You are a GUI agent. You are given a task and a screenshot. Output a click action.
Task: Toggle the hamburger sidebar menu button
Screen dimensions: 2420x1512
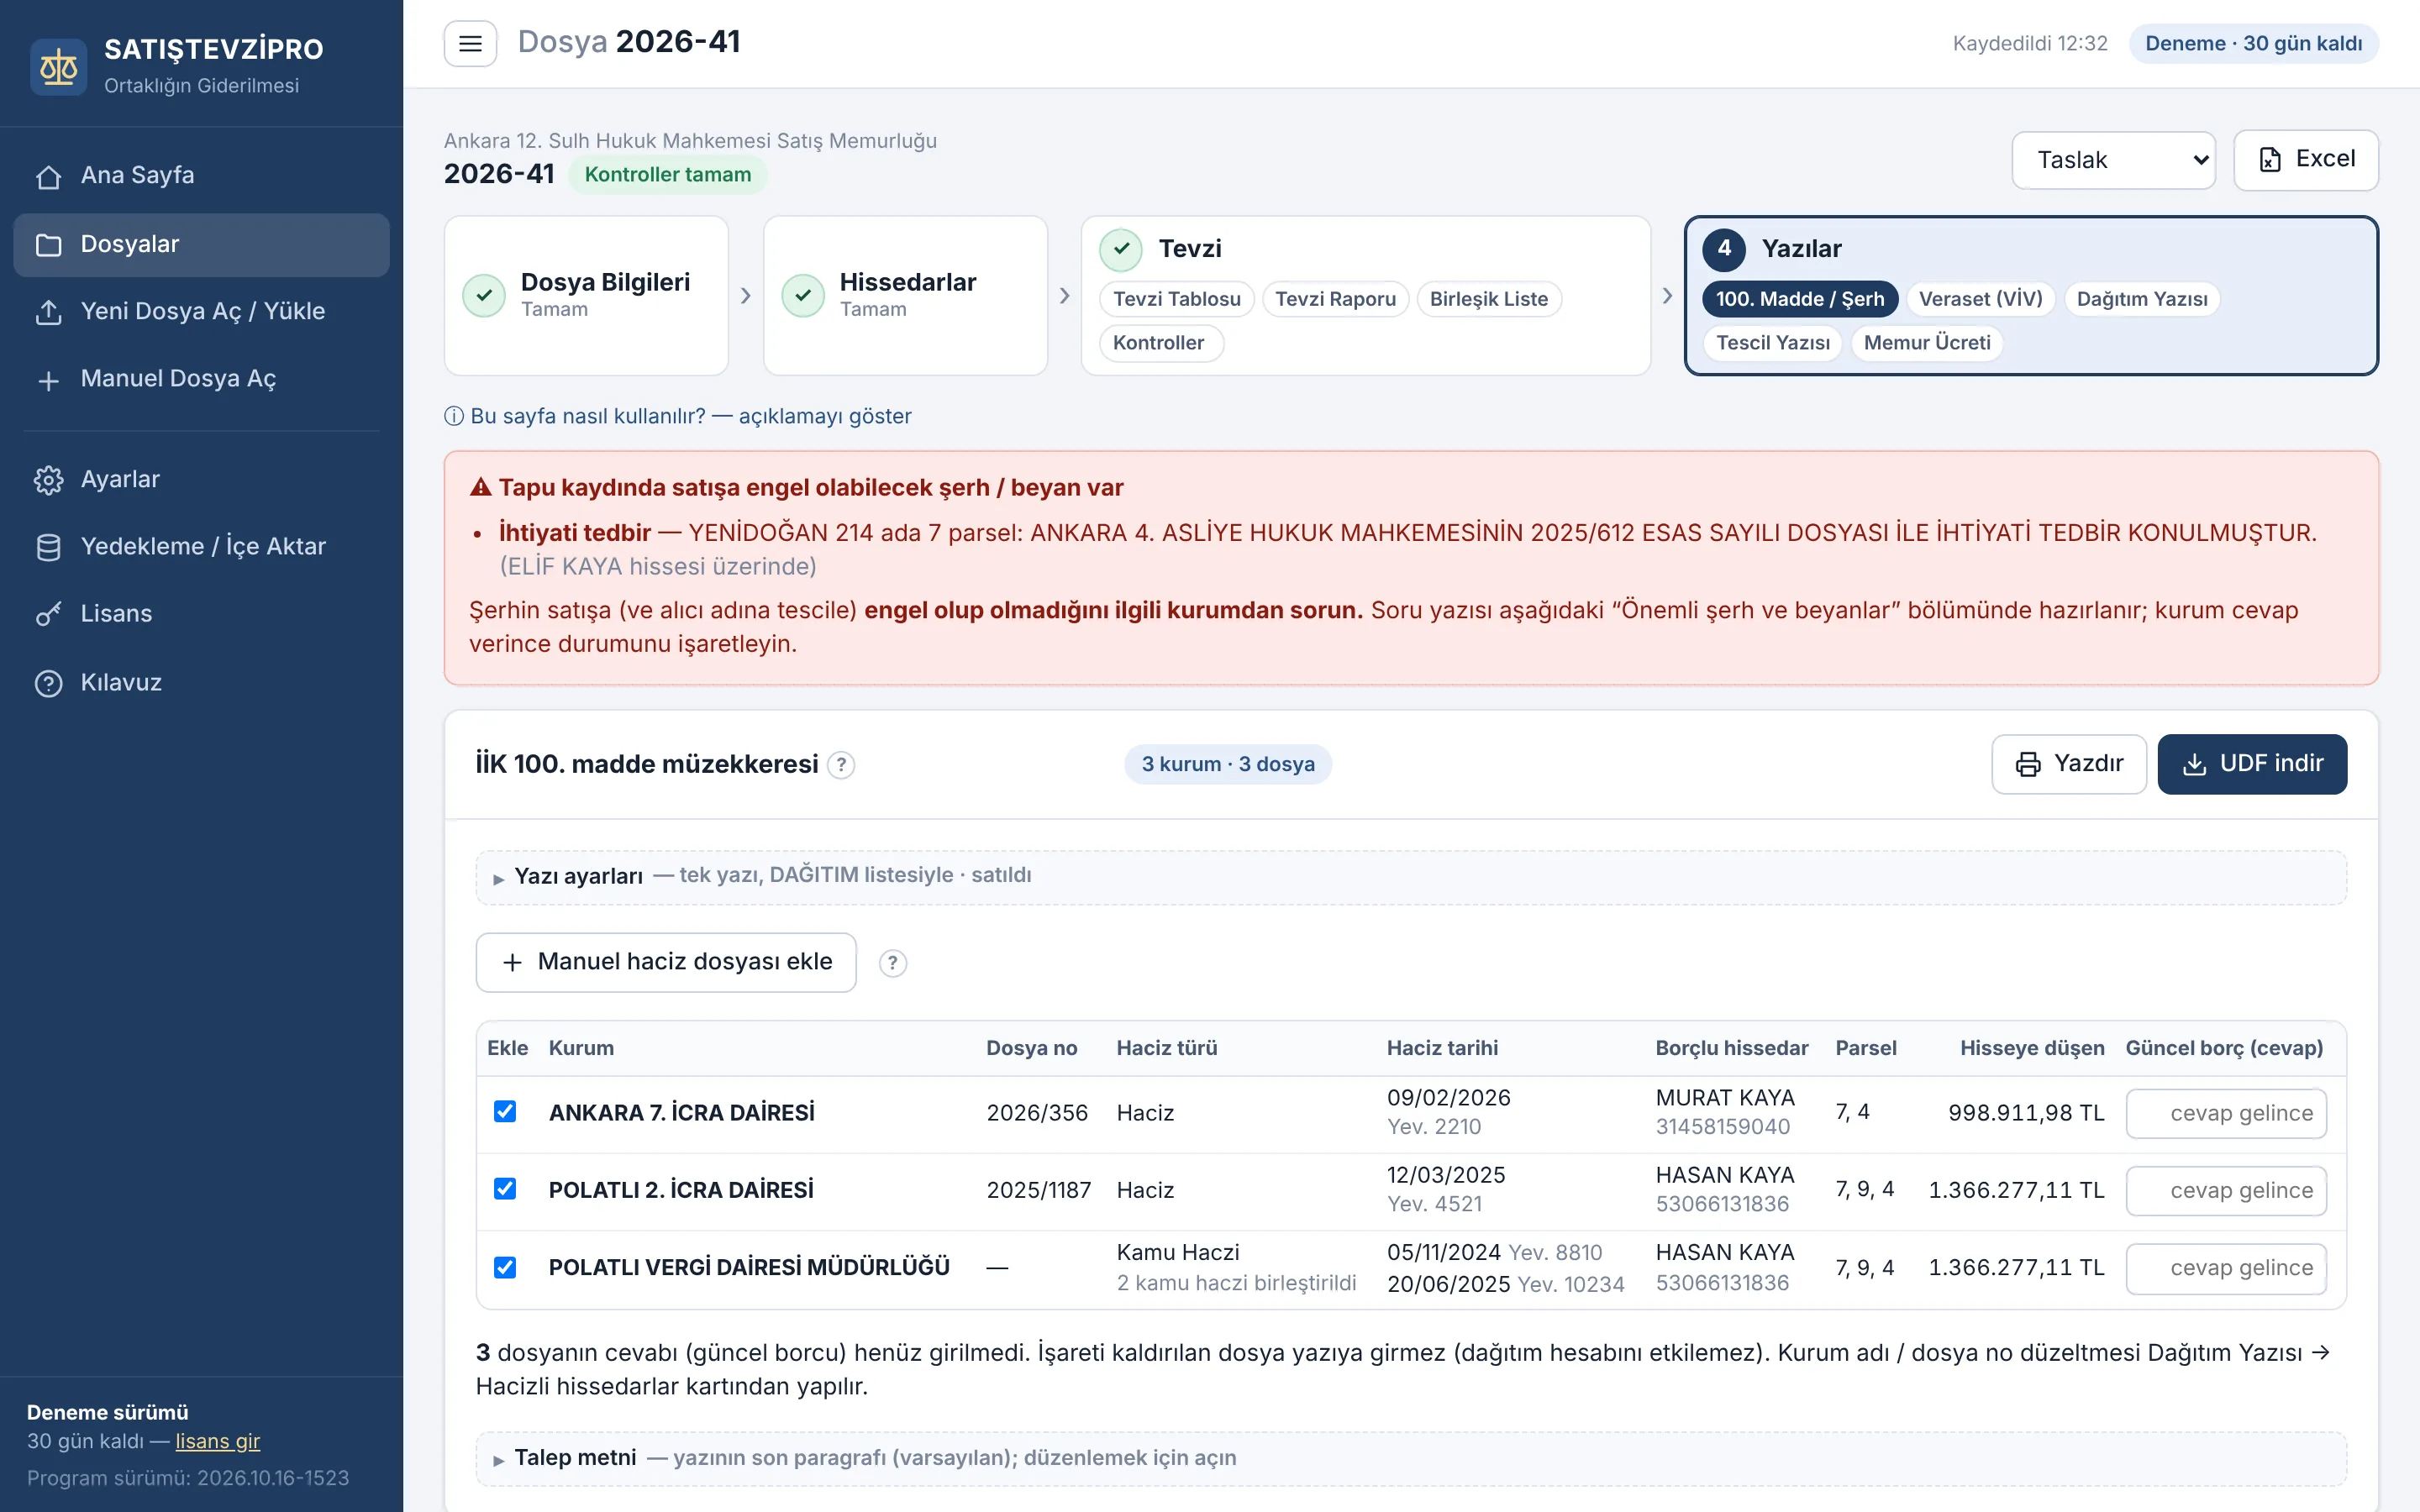[470, 44]
